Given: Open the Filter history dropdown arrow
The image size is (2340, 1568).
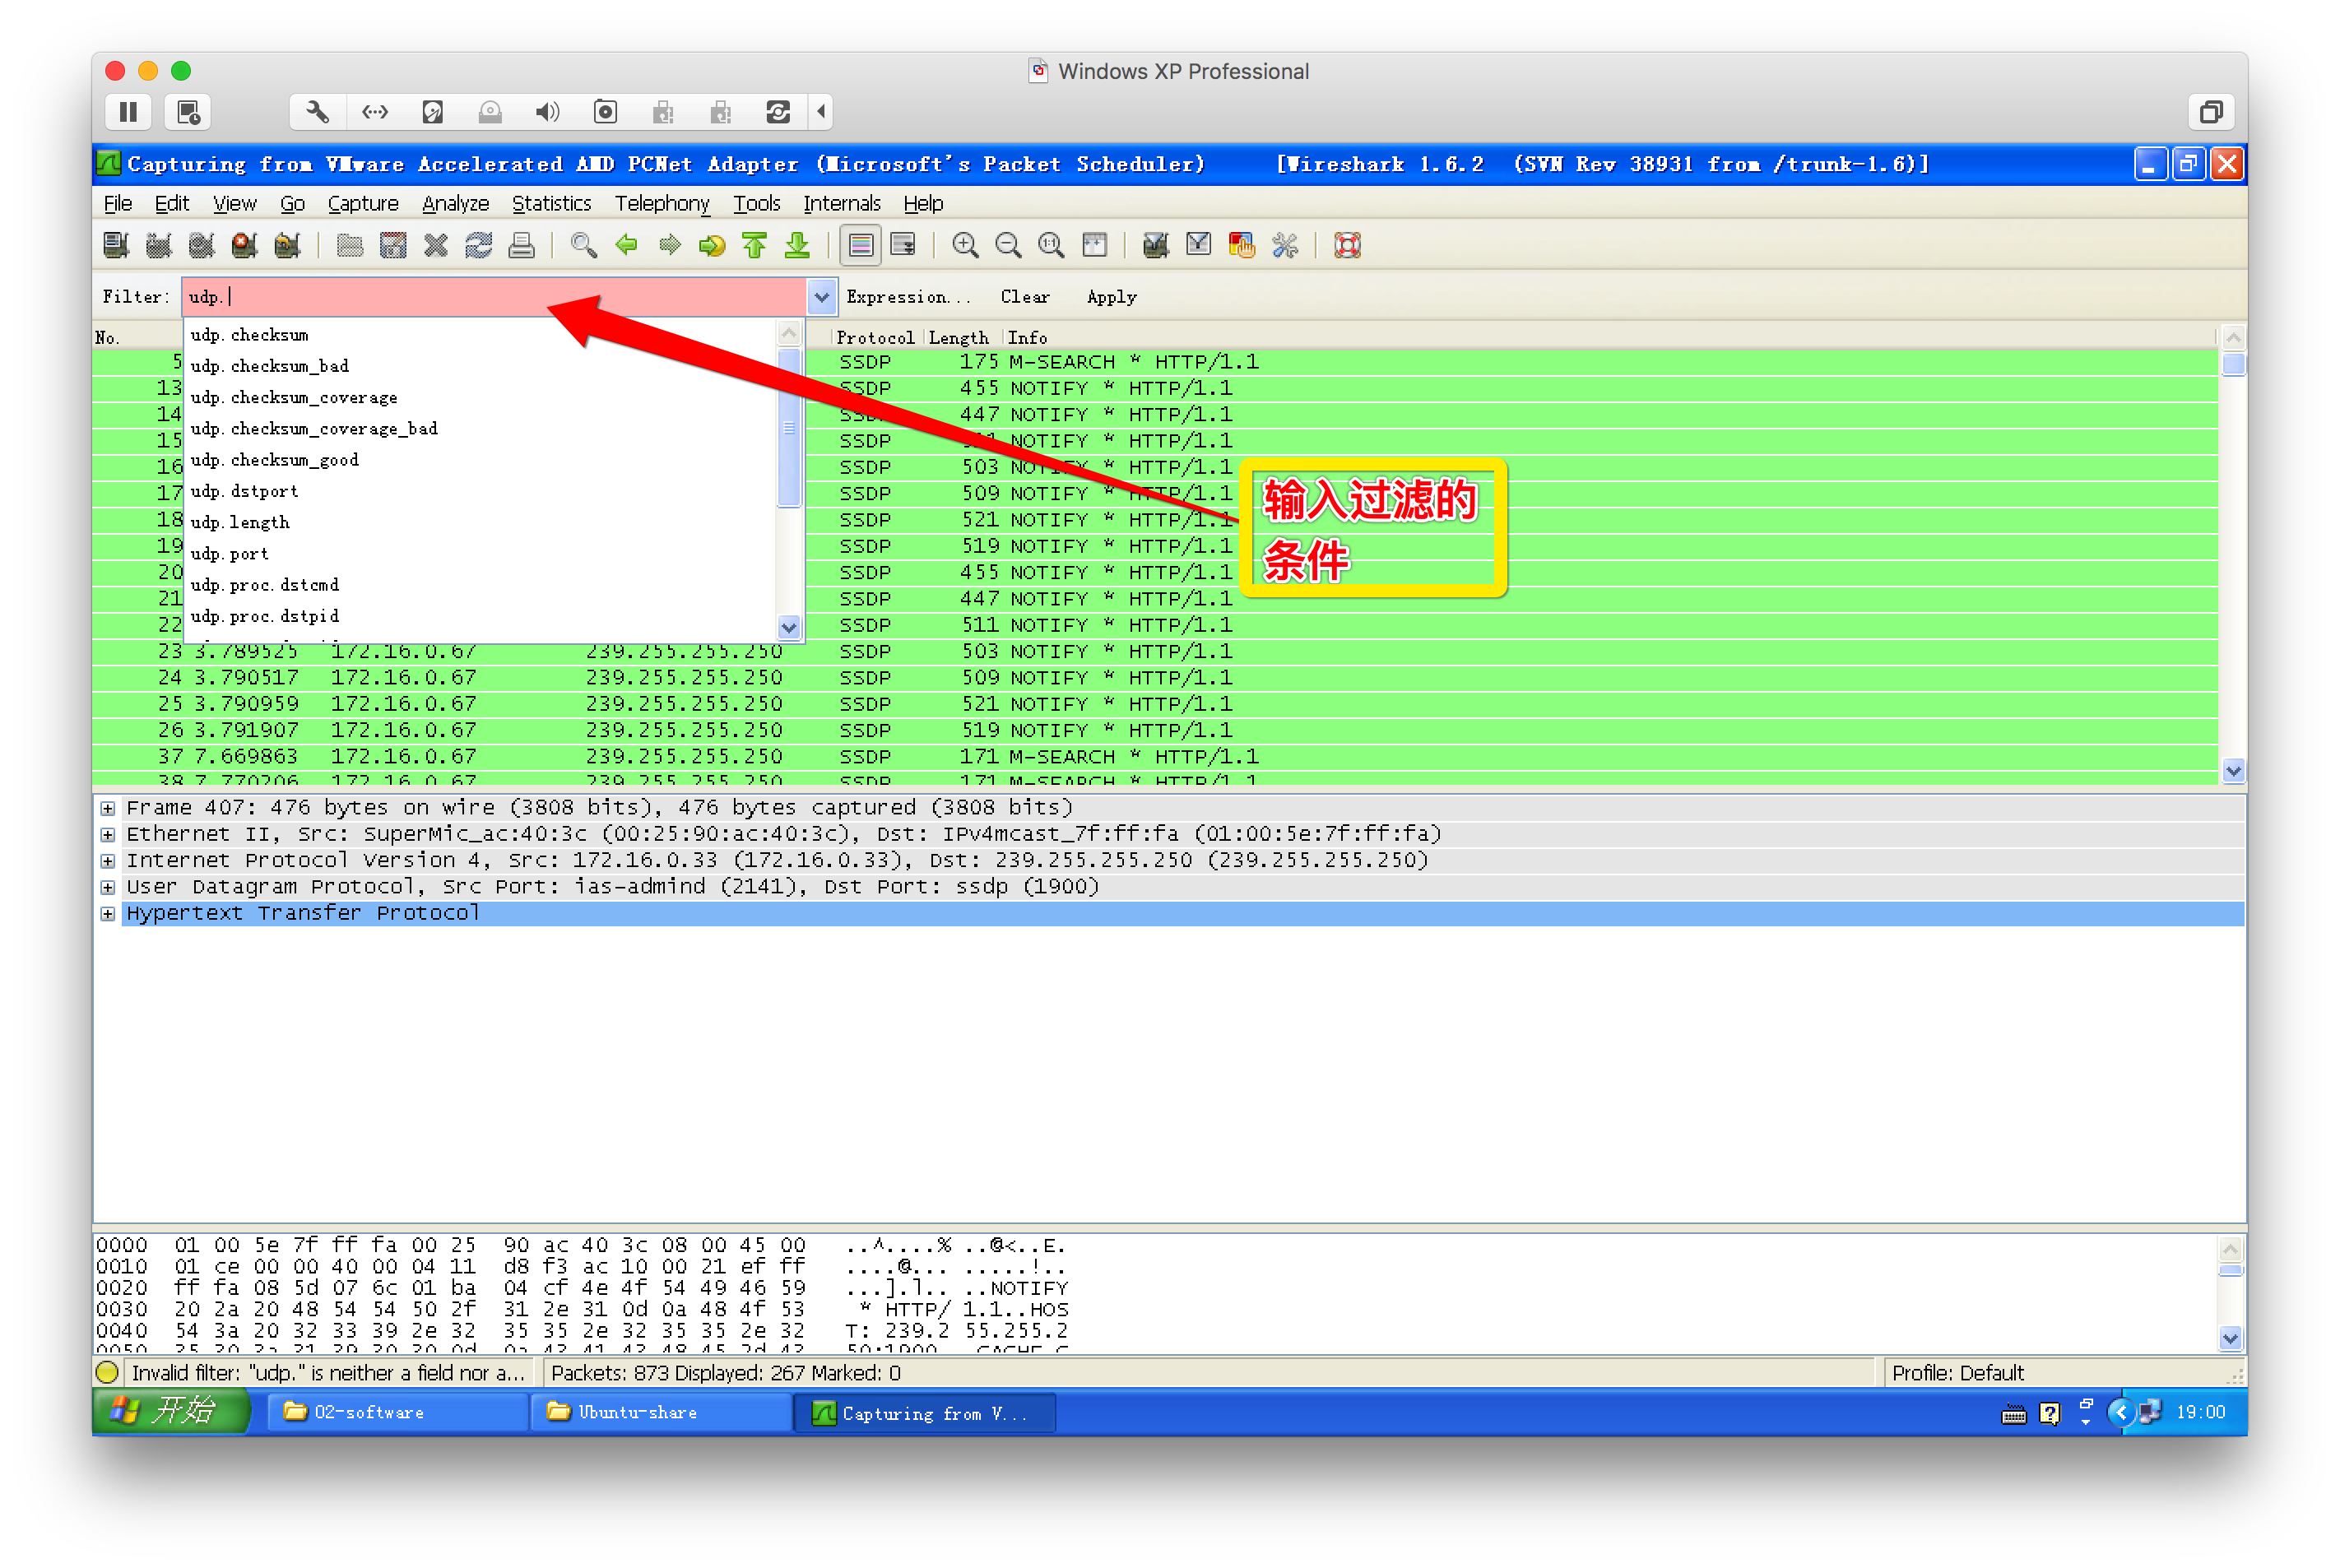Looking at the screenshot, I should [x=821, y=297].
